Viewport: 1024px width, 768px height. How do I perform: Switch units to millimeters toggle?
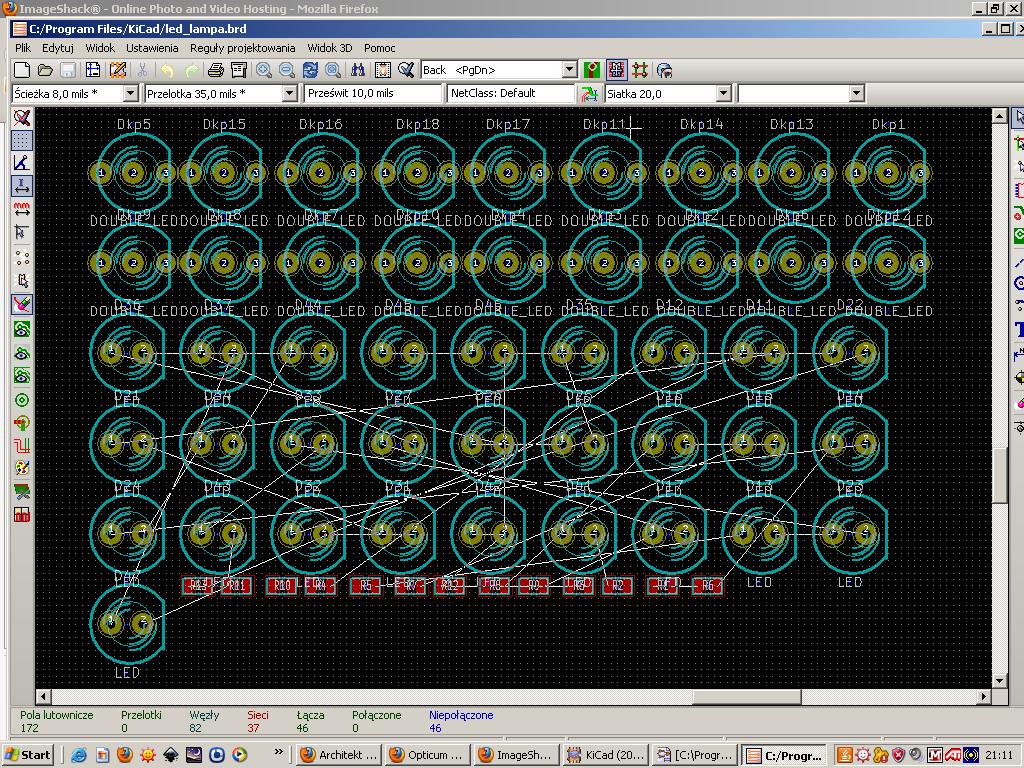pyautogui.click(x=21, y=210)
